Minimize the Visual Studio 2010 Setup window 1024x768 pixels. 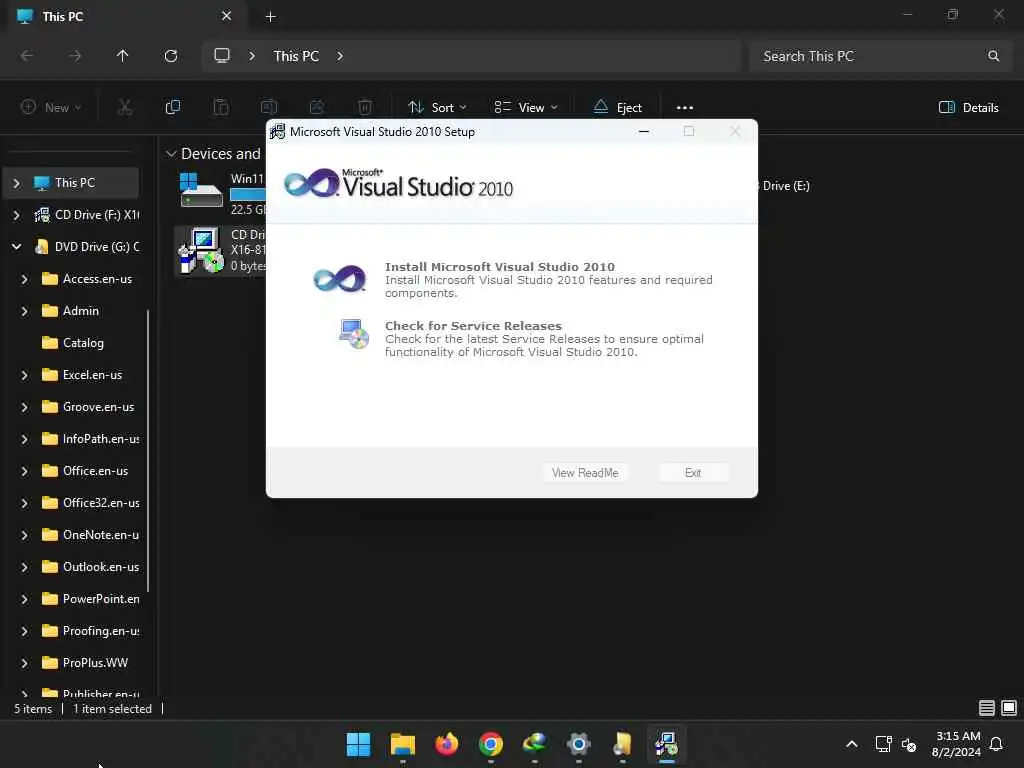coord(644,131)
